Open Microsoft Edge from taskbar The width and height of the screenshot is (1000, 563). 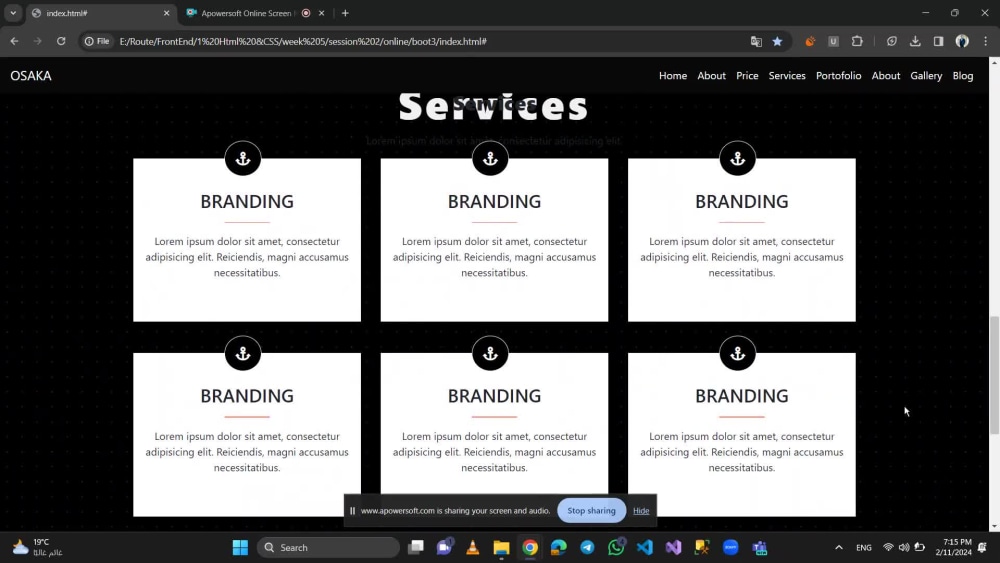click(x=559, y=547)
